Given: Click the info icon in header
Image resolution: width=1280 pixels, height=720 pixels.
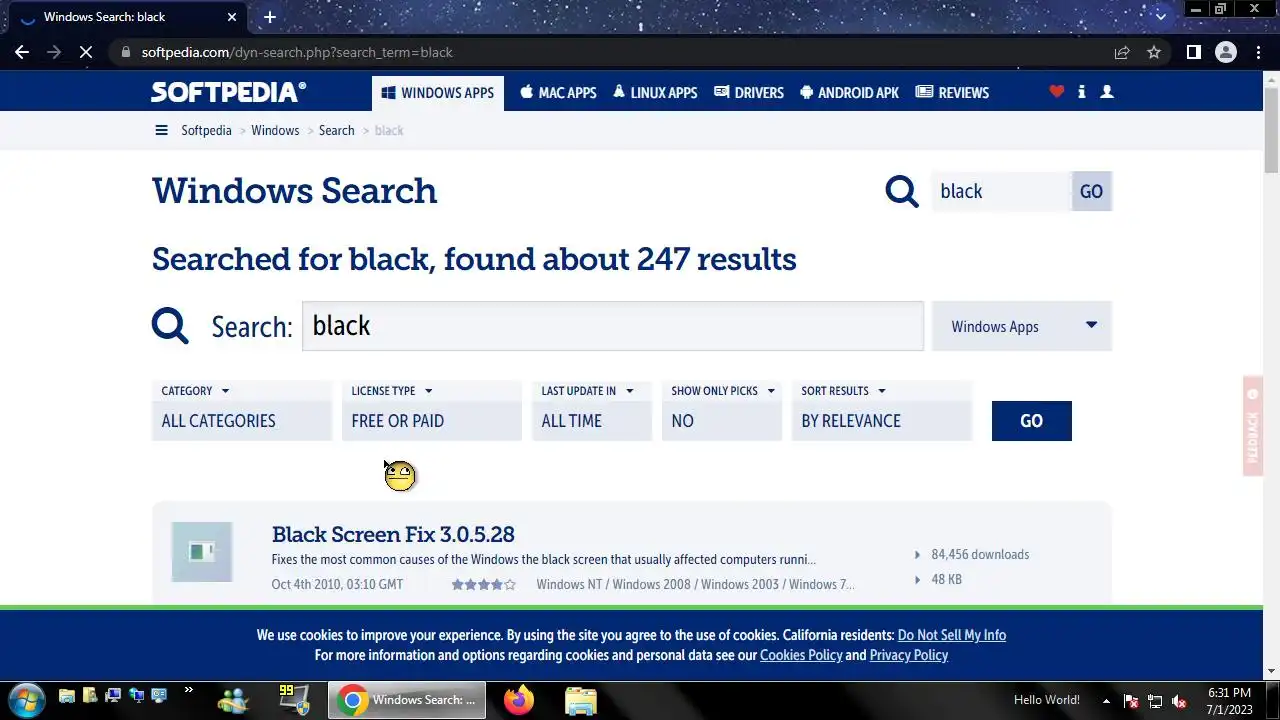Looking at the screenshot, I should point(1081,91).
